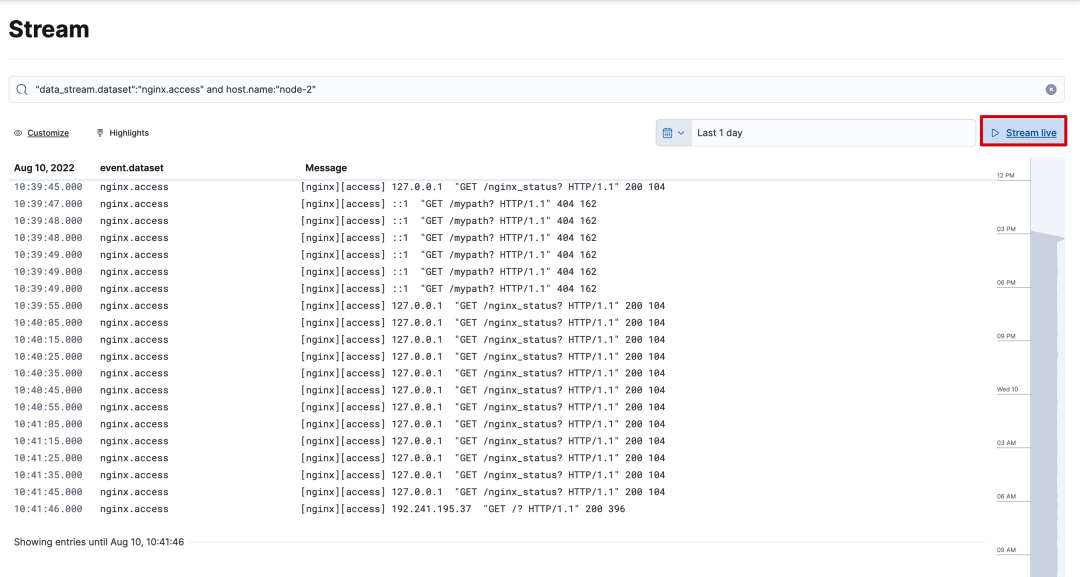Viewport: 1080px width, 577px height.
Task: Open the Highlights menu
Action: point(123,133)
